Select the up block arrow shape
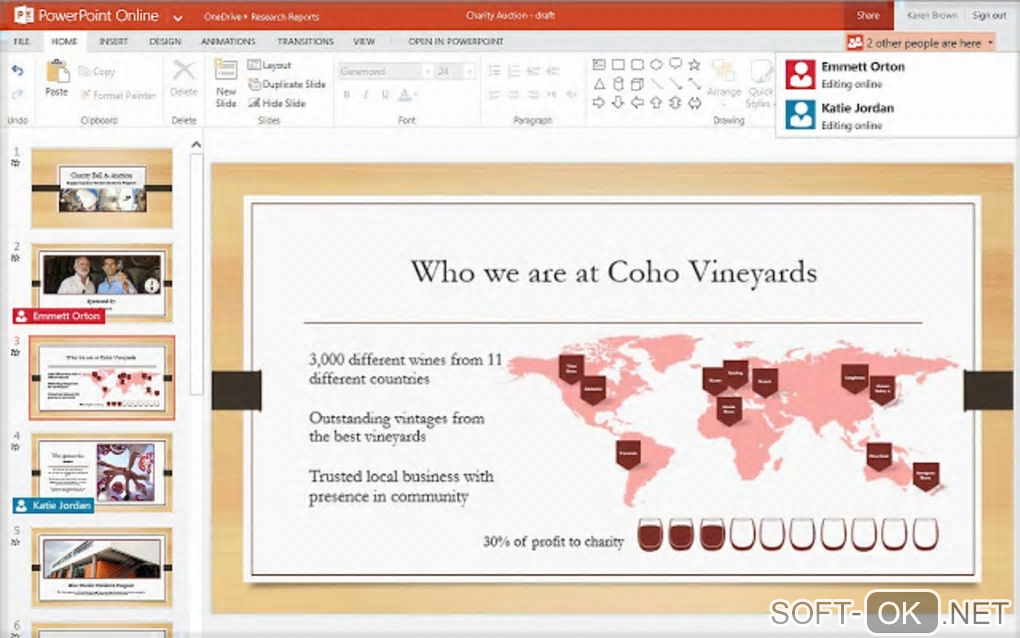The width and height of the screenshot is (1020, 638). (656, 102)
